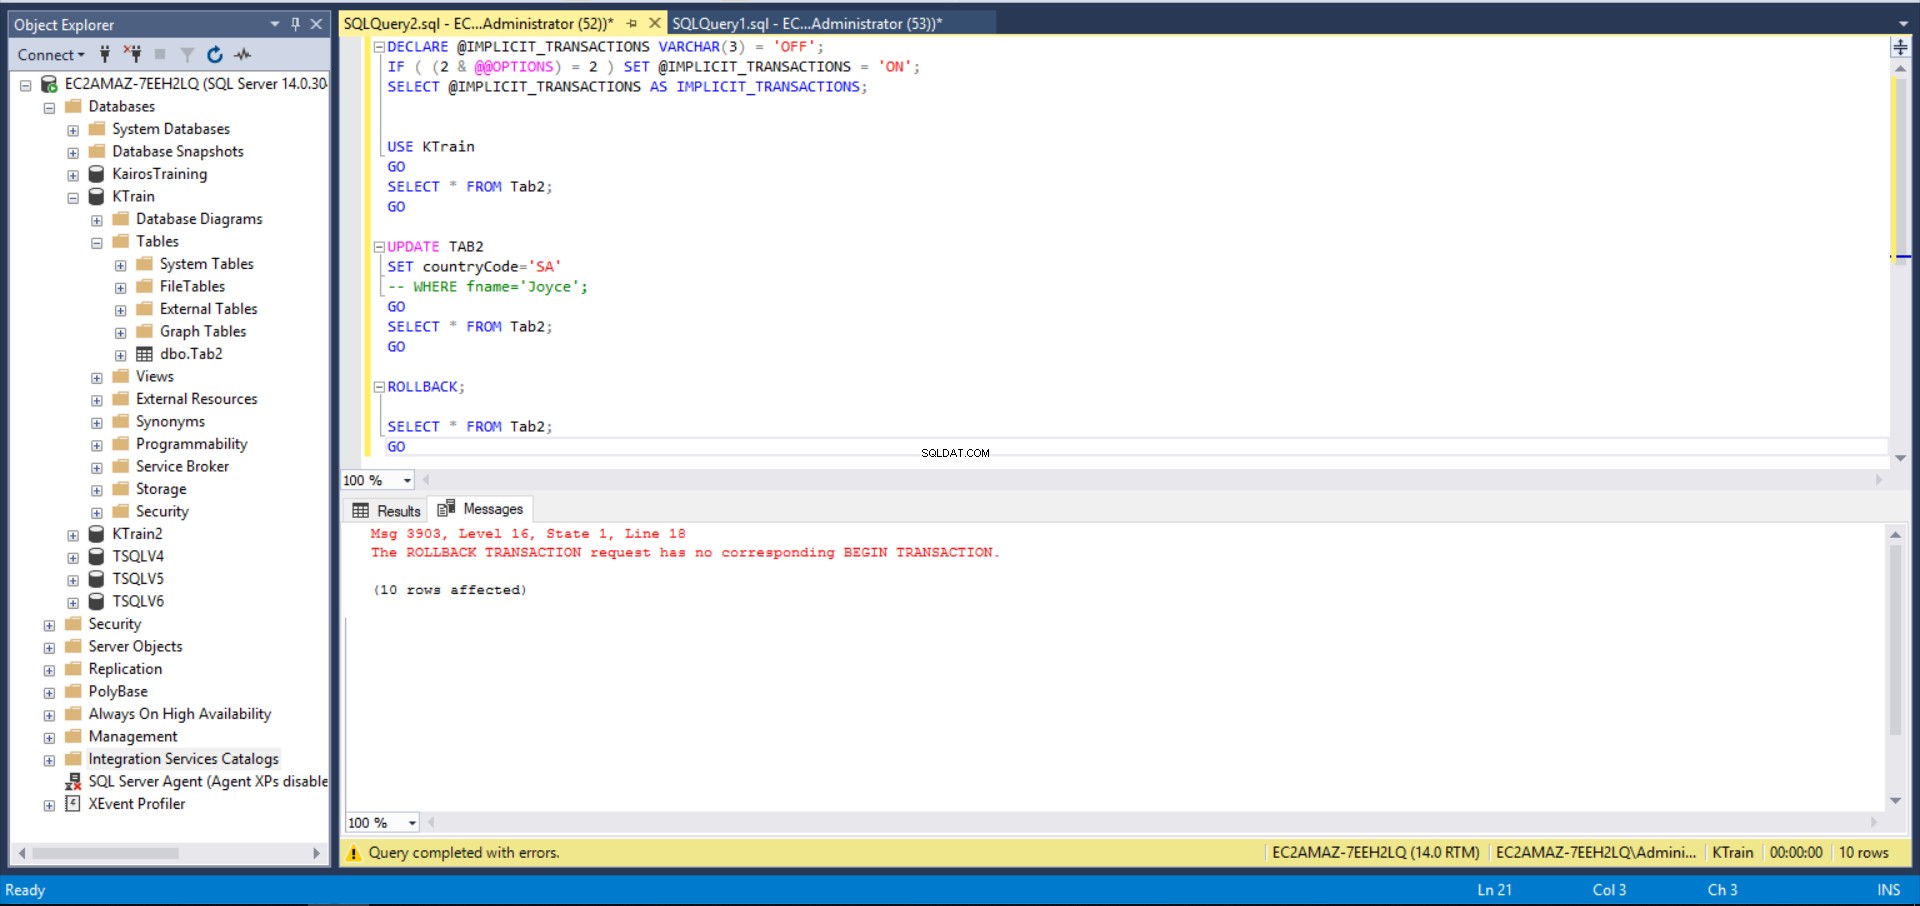This screenshot has height=906, width=1920.
Task: Click the Messages pane vertical scrollbar thumb
Action: [x=1895, y=640]
